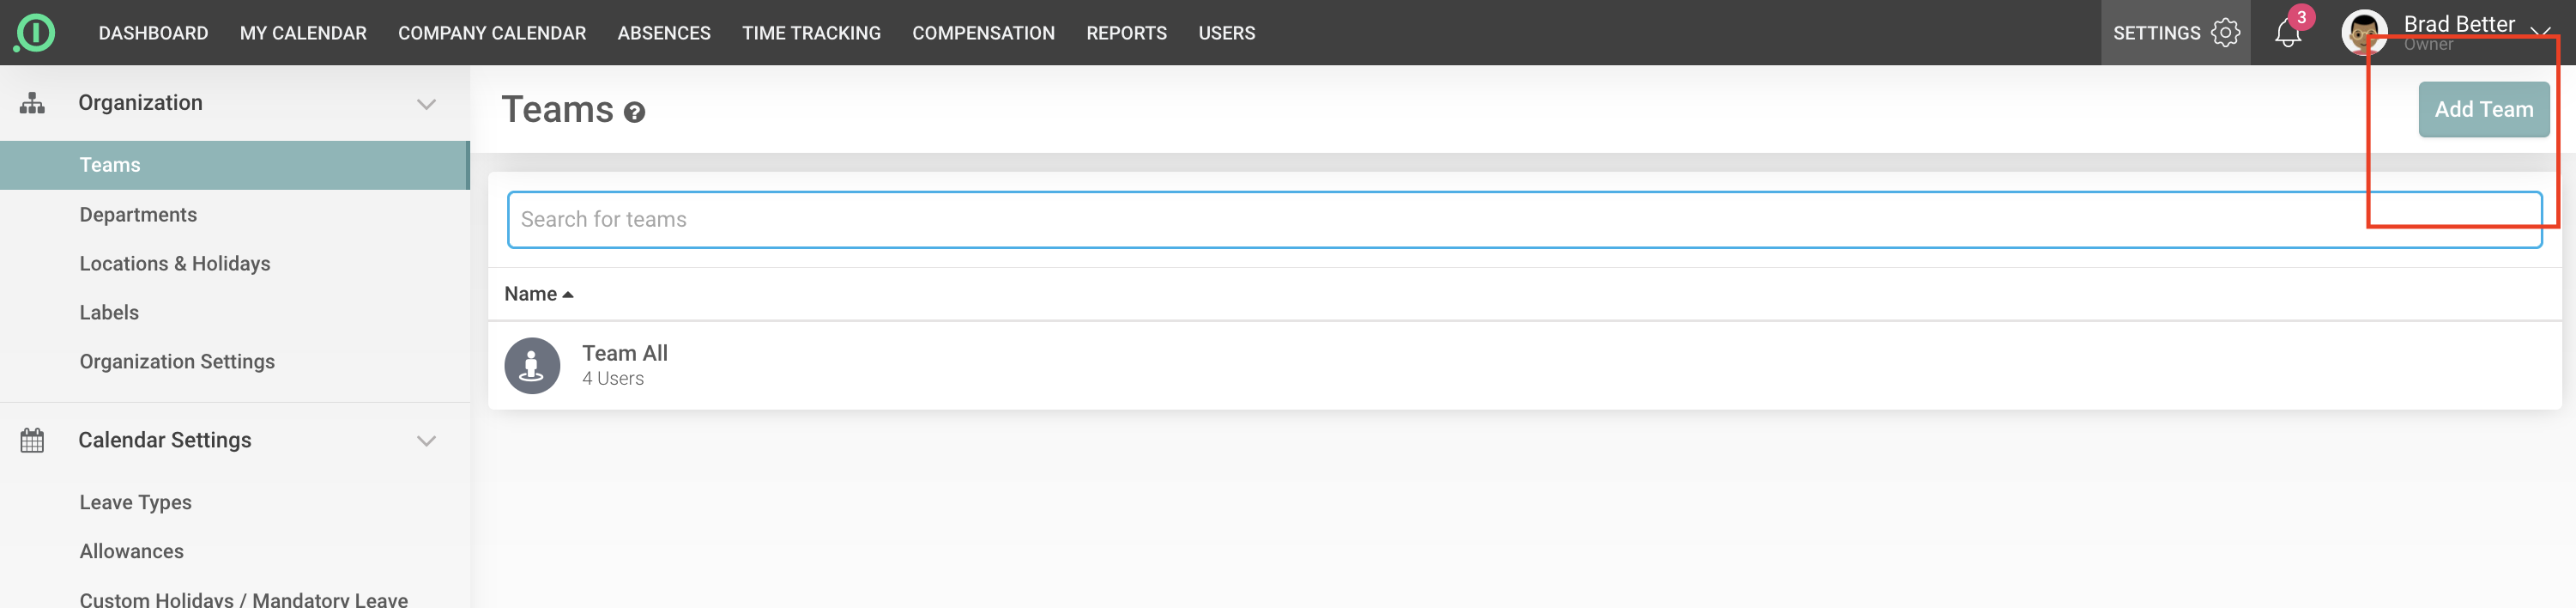This screenshot has height=608, width=2576.
Task: Open Departments in the sidebar
Action: pos(138,215)
